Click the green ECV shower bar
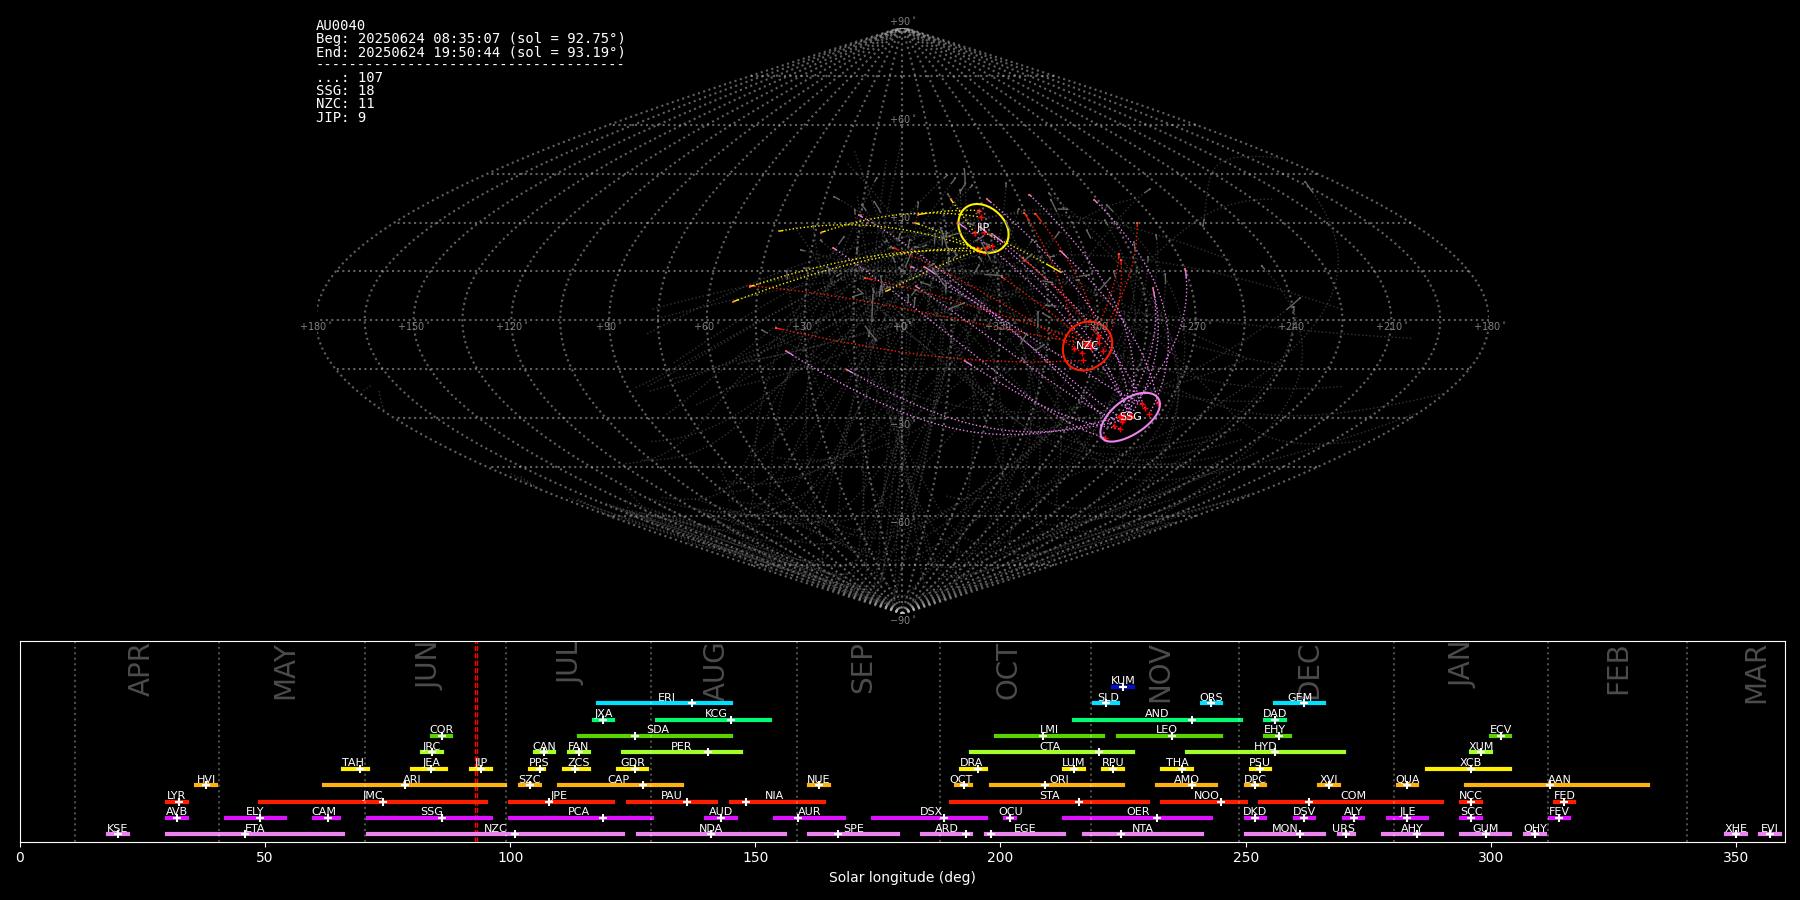 [x=1500, y=736]
